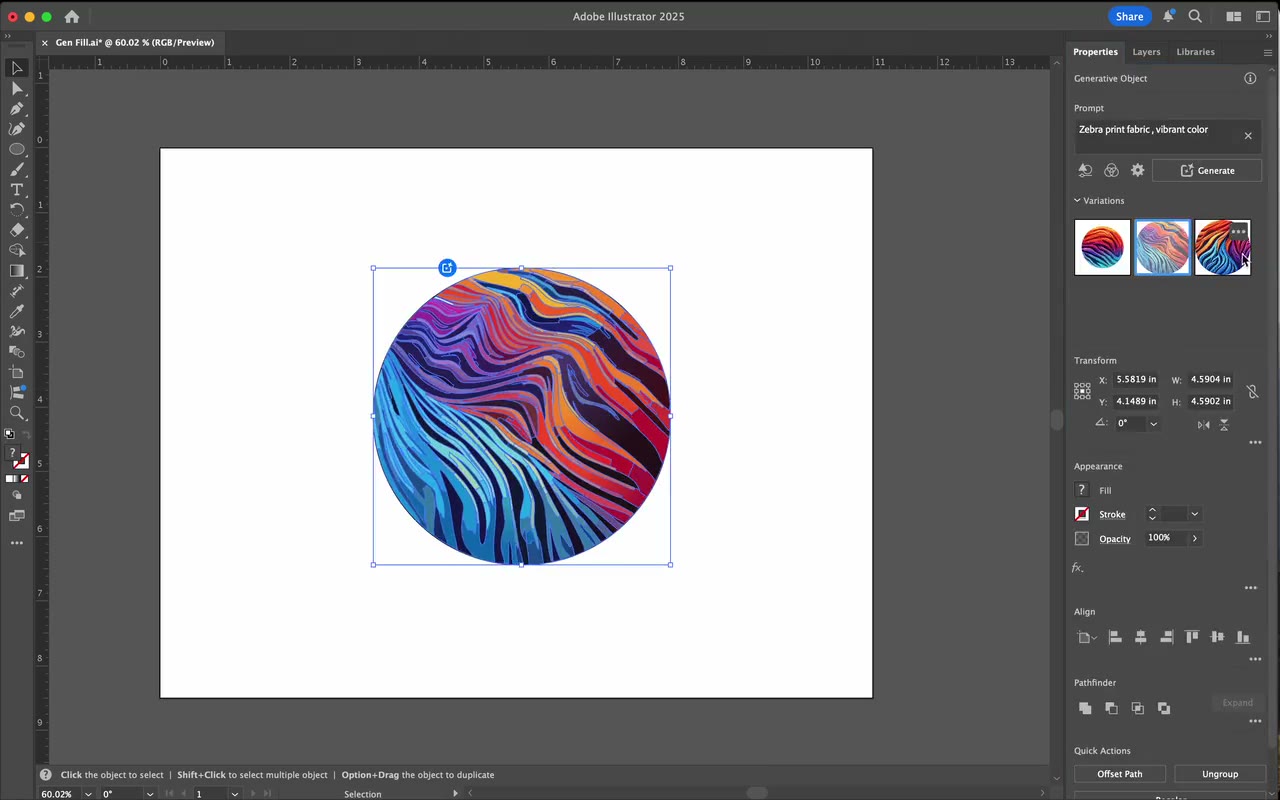1280x800 pixels.
Task: Open artboard navigation dropdown in status bar
Action: click(x=235, y=794)
